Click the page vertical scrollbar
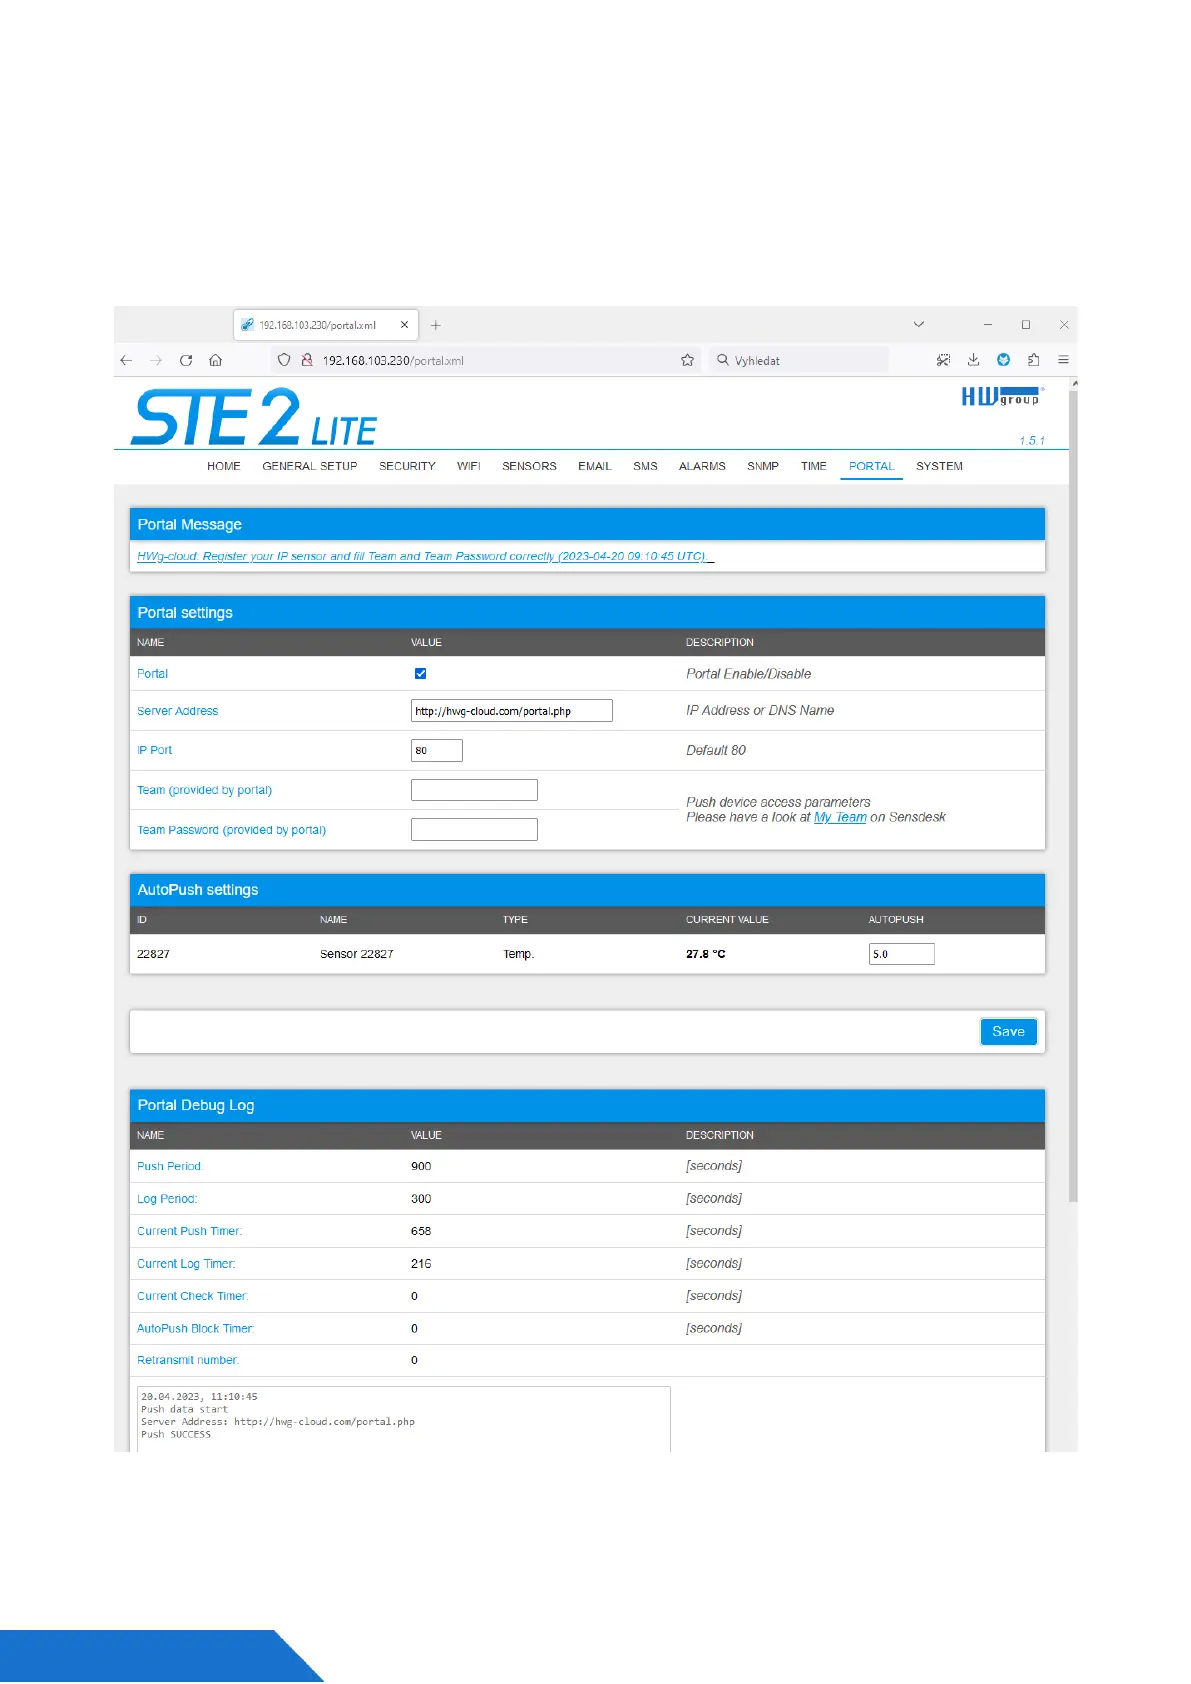This screenshot has width=1191, height=1684. coord(1073,795)
